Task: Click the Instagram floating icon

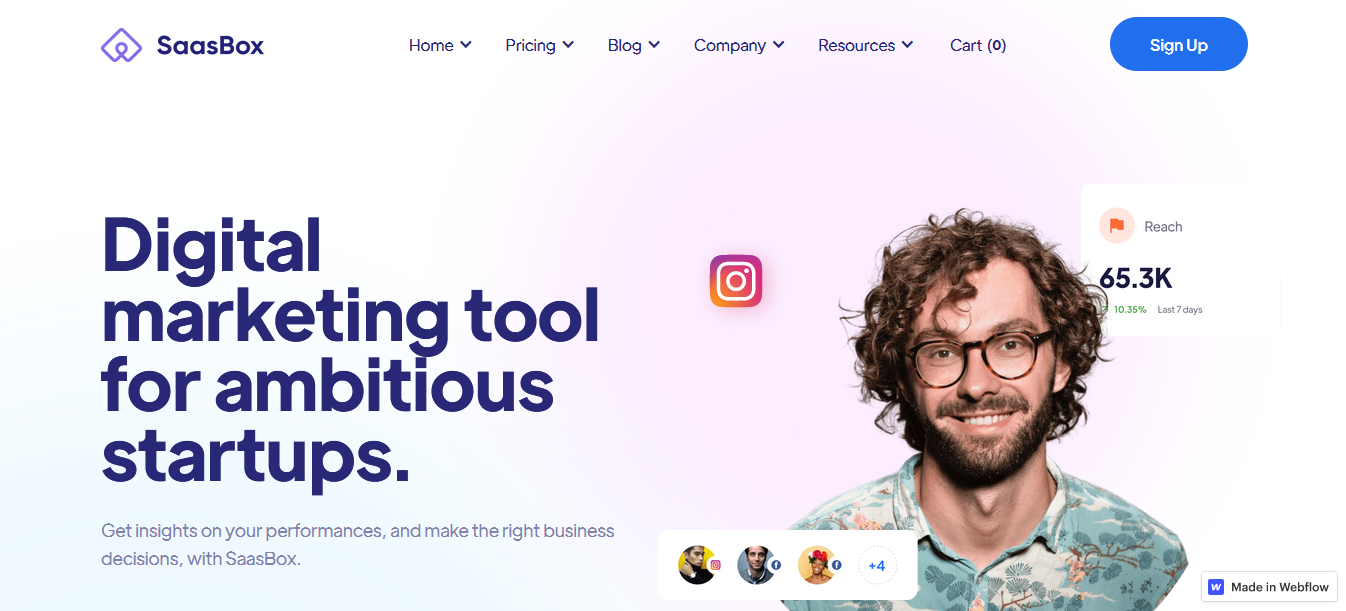Action: click(736, 281)
